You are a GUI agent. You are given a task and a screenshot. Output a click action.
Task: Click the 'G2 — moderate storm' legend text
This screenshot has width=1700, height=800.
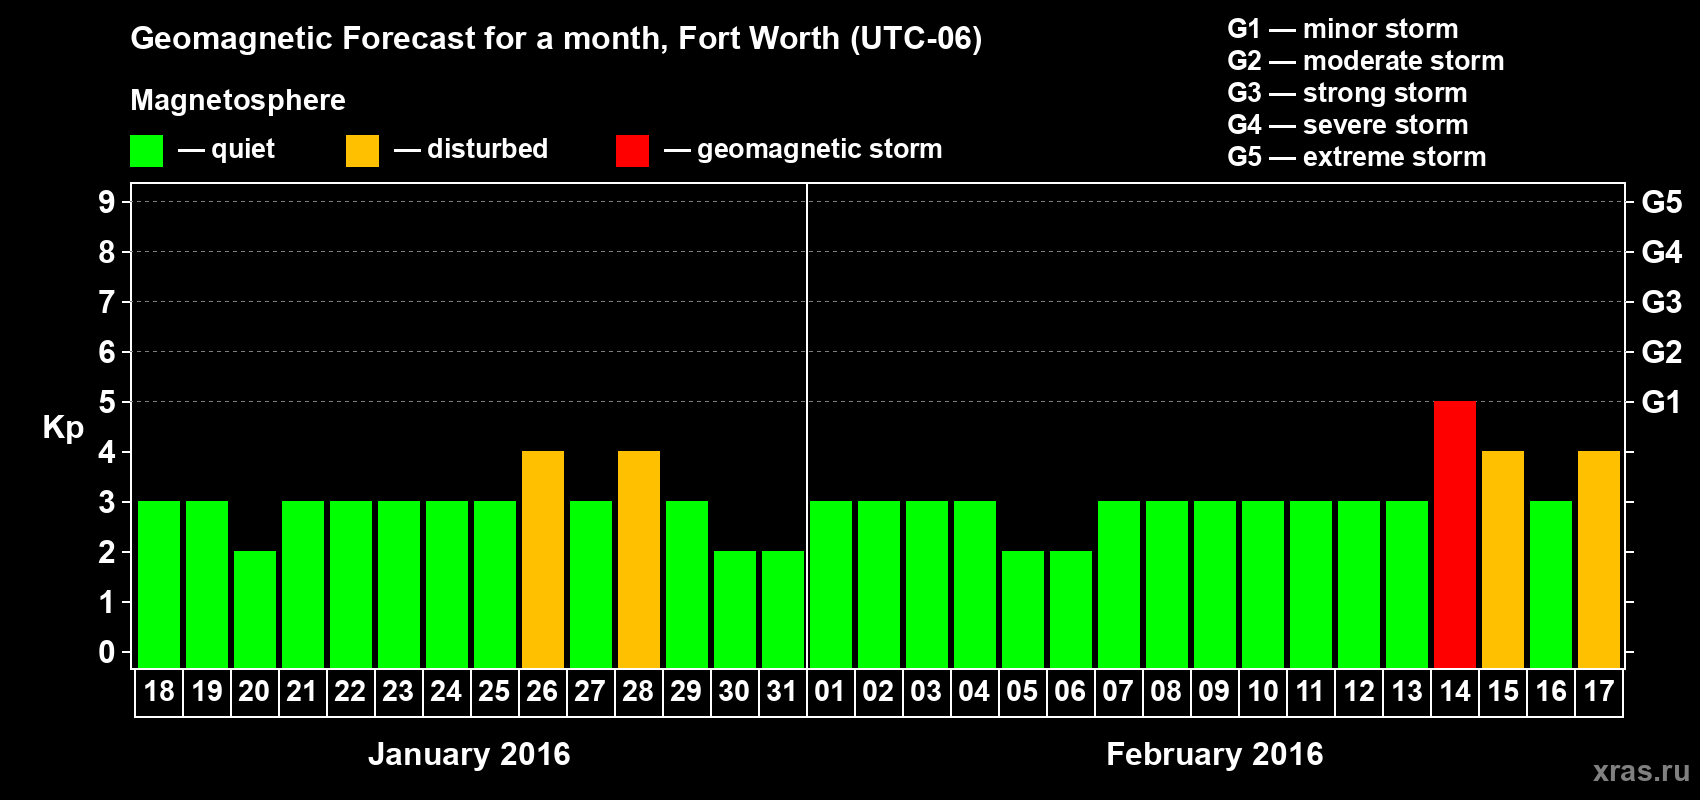(1366, 61)
